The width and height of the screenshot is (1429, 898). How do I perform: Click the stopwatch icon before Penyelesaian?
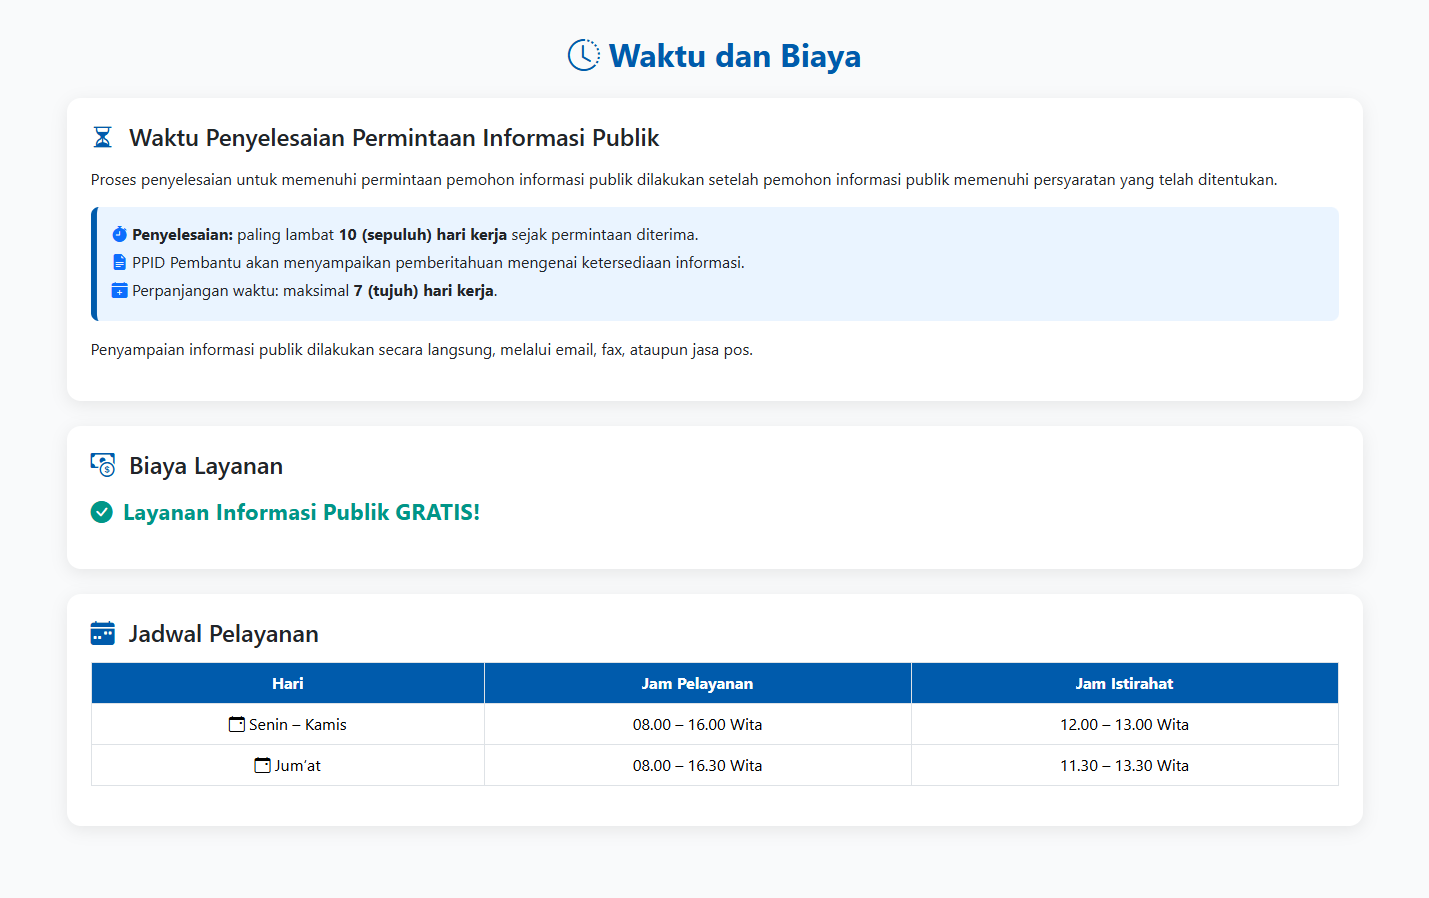click(x=119, y=234)
